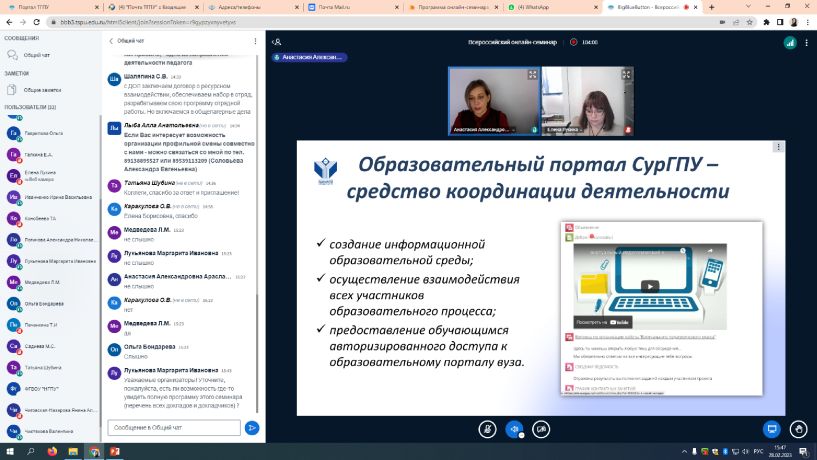Viewport: 817px width, 460px height.
Task: Reload the page in browser
Action: (x=36, y=22)
